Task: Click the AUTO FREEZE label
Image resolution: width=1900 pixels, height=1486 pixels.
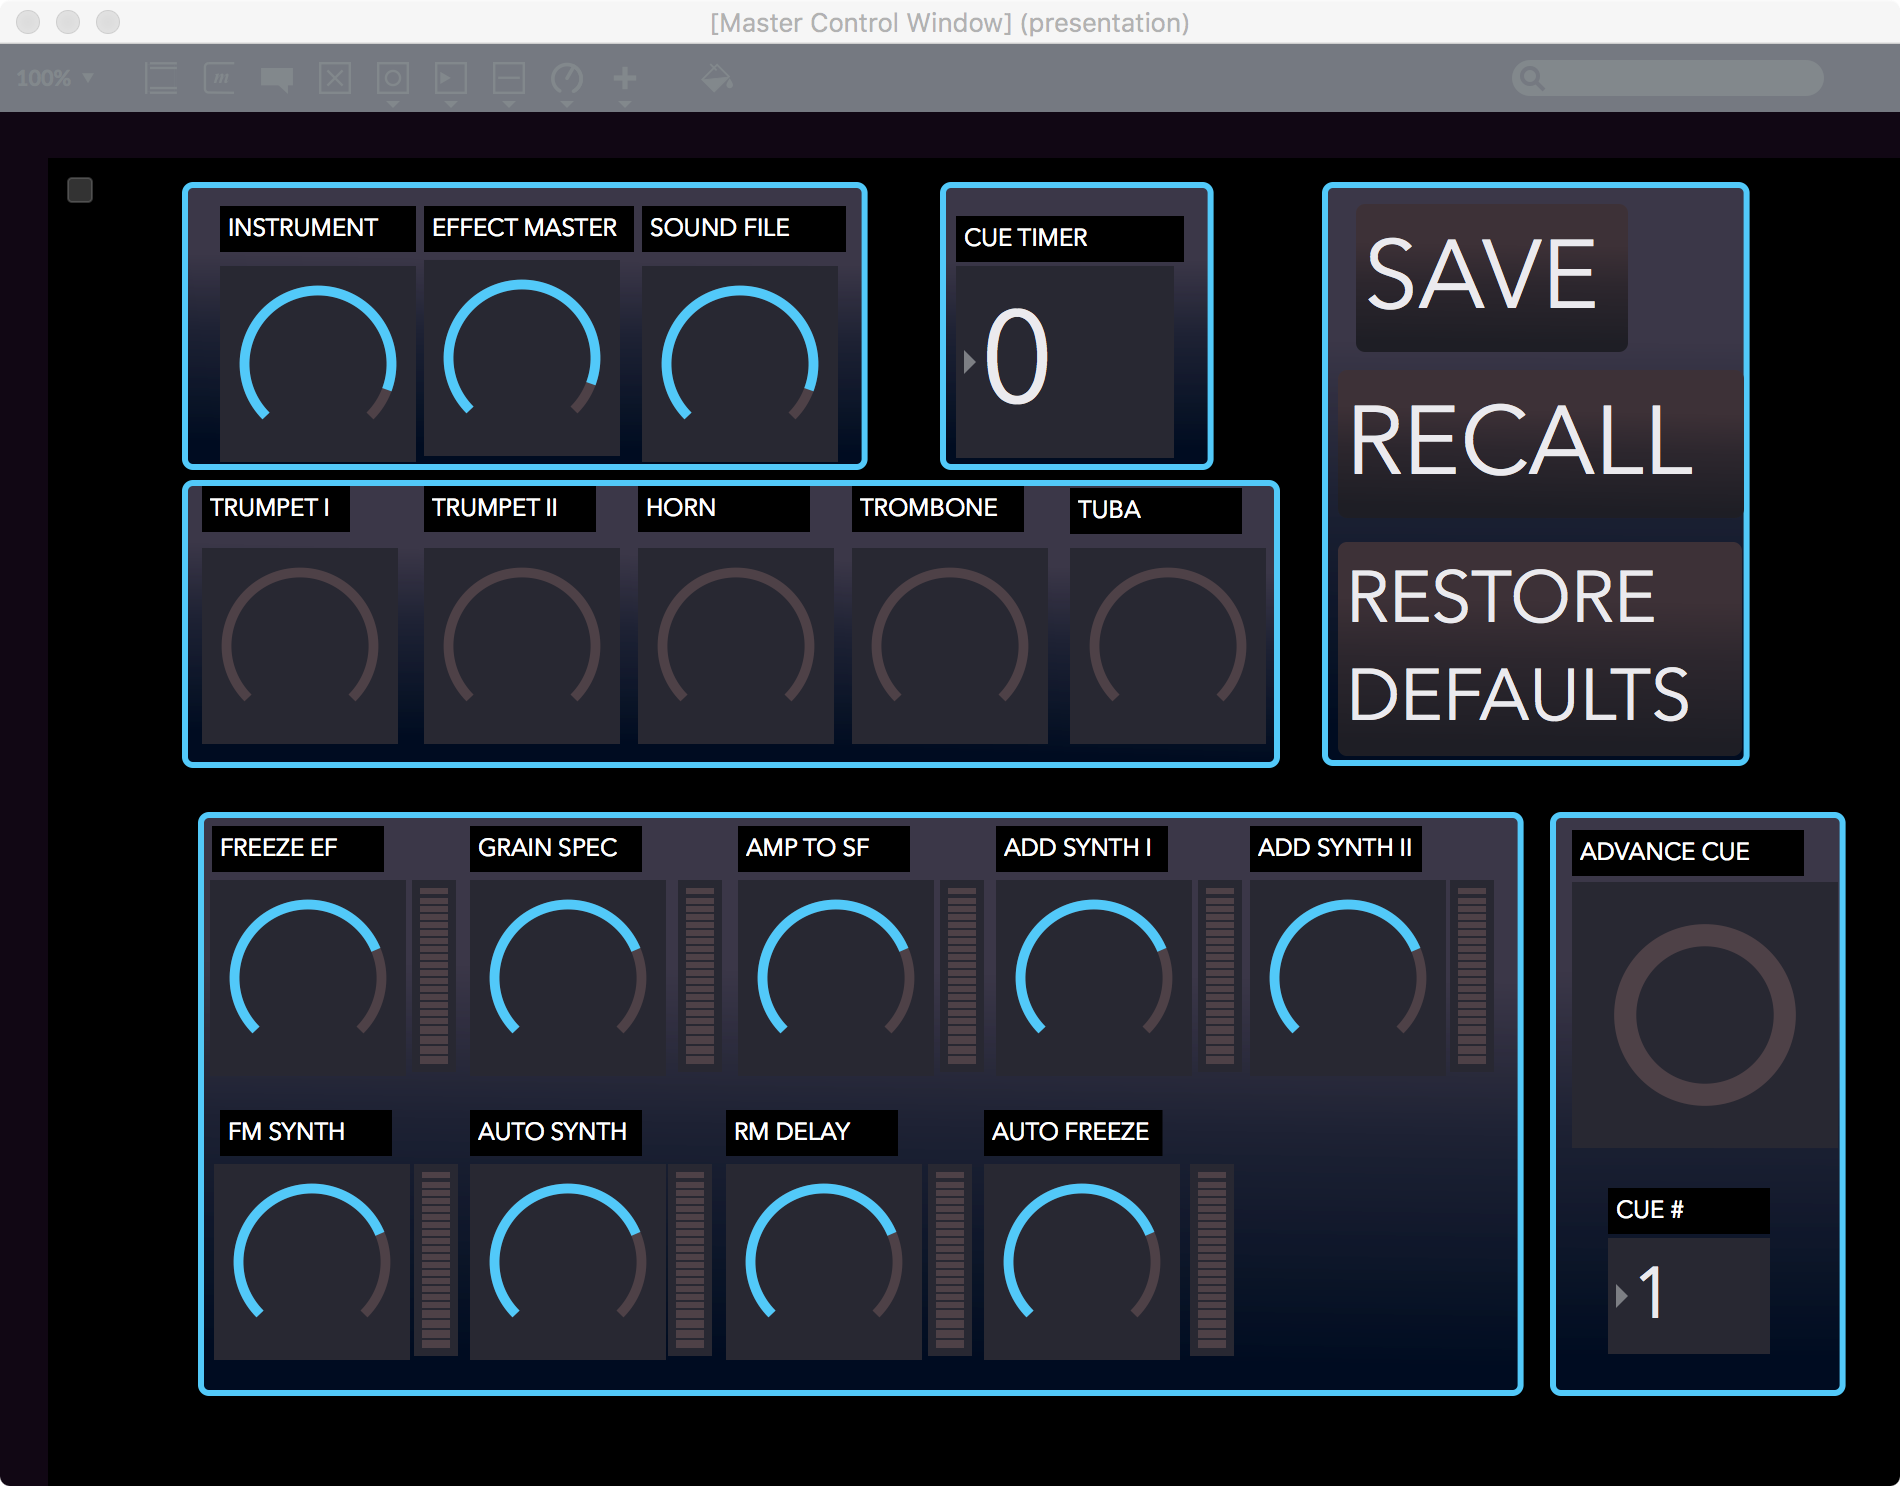Action: (x=1073, y=1132)
